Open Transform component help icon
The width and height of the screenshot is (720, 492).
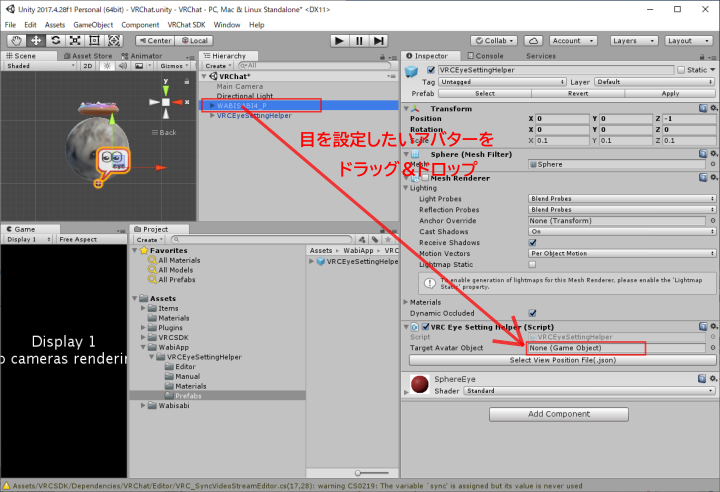click(703, 108)
